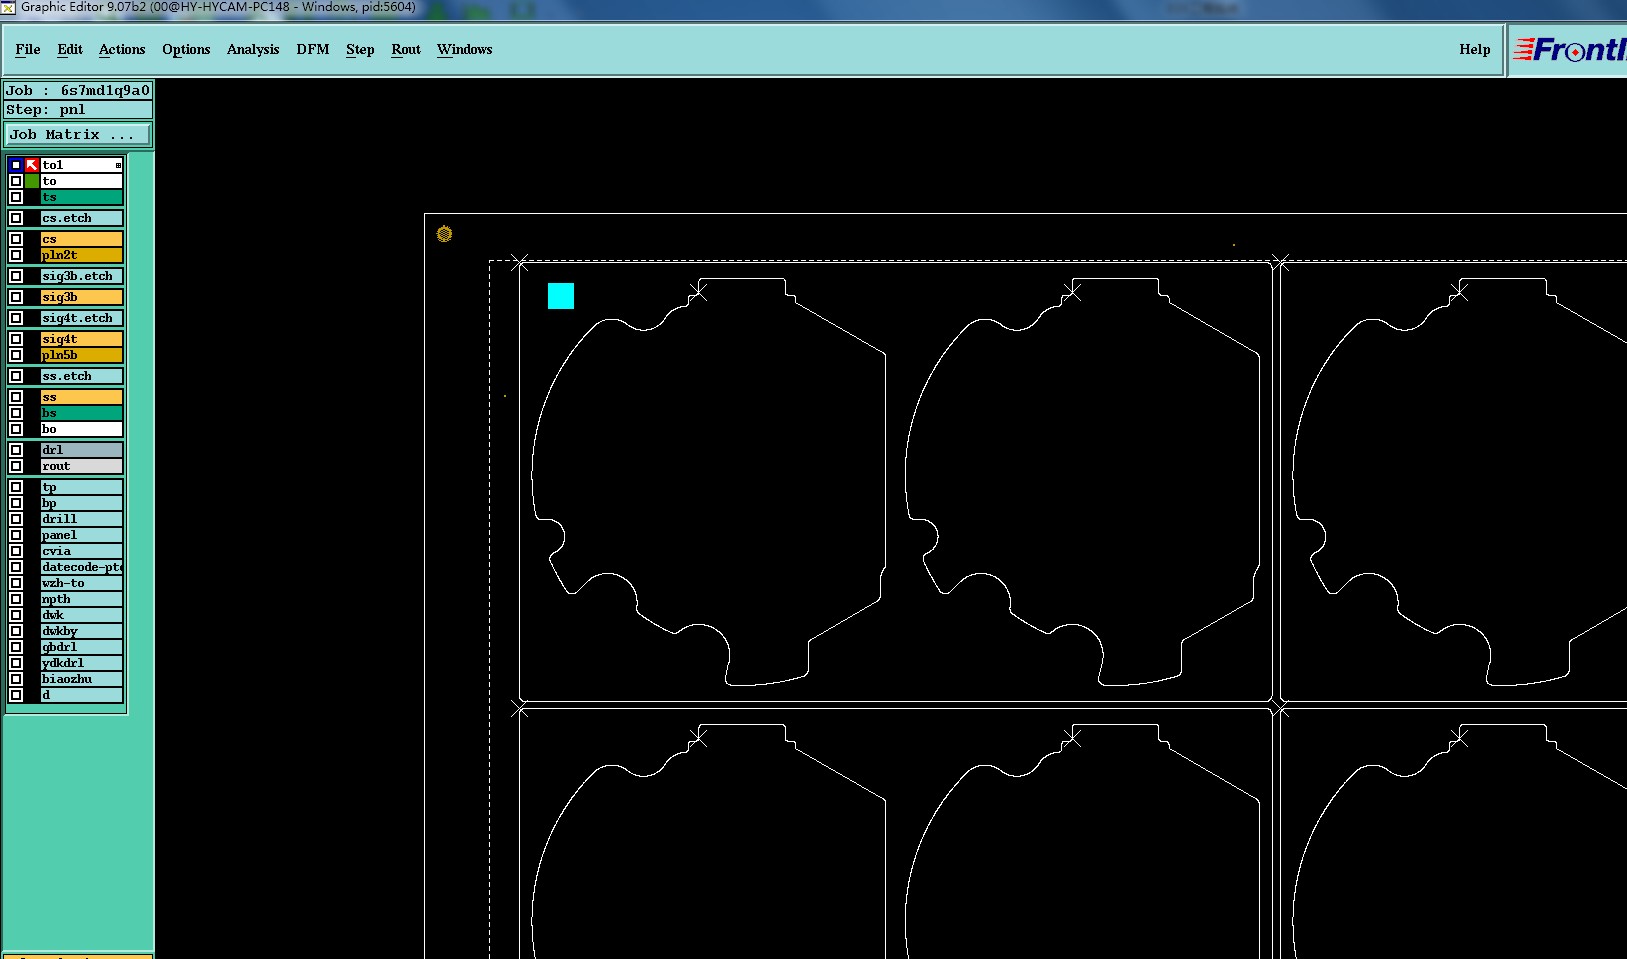This screenshot has width=1627, height=959.
Task: Toggle the display checkbox for layer drill
Action: click(16, 519)
